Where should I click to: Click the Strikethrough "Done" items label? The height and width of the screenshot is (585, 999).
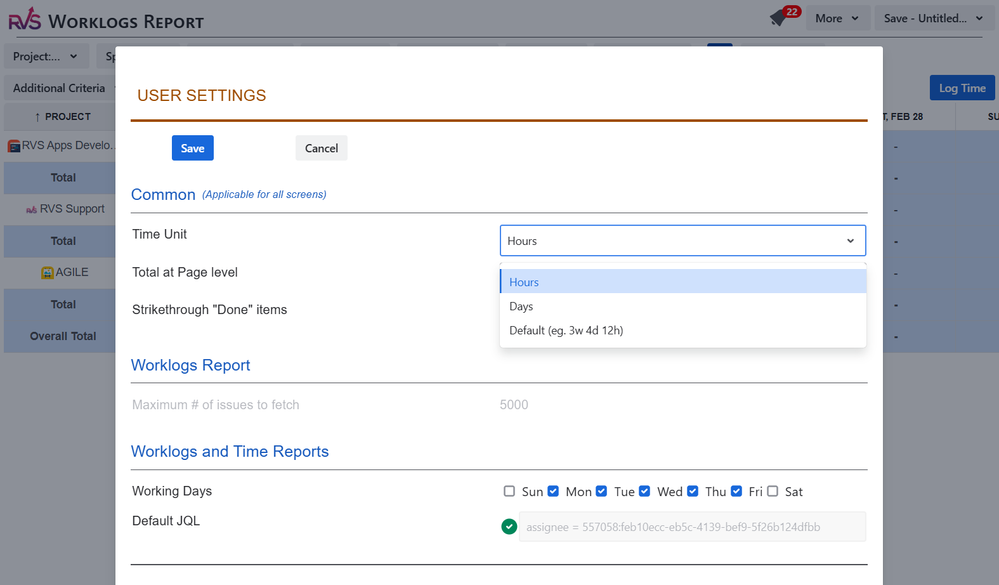tap(210, 310)
